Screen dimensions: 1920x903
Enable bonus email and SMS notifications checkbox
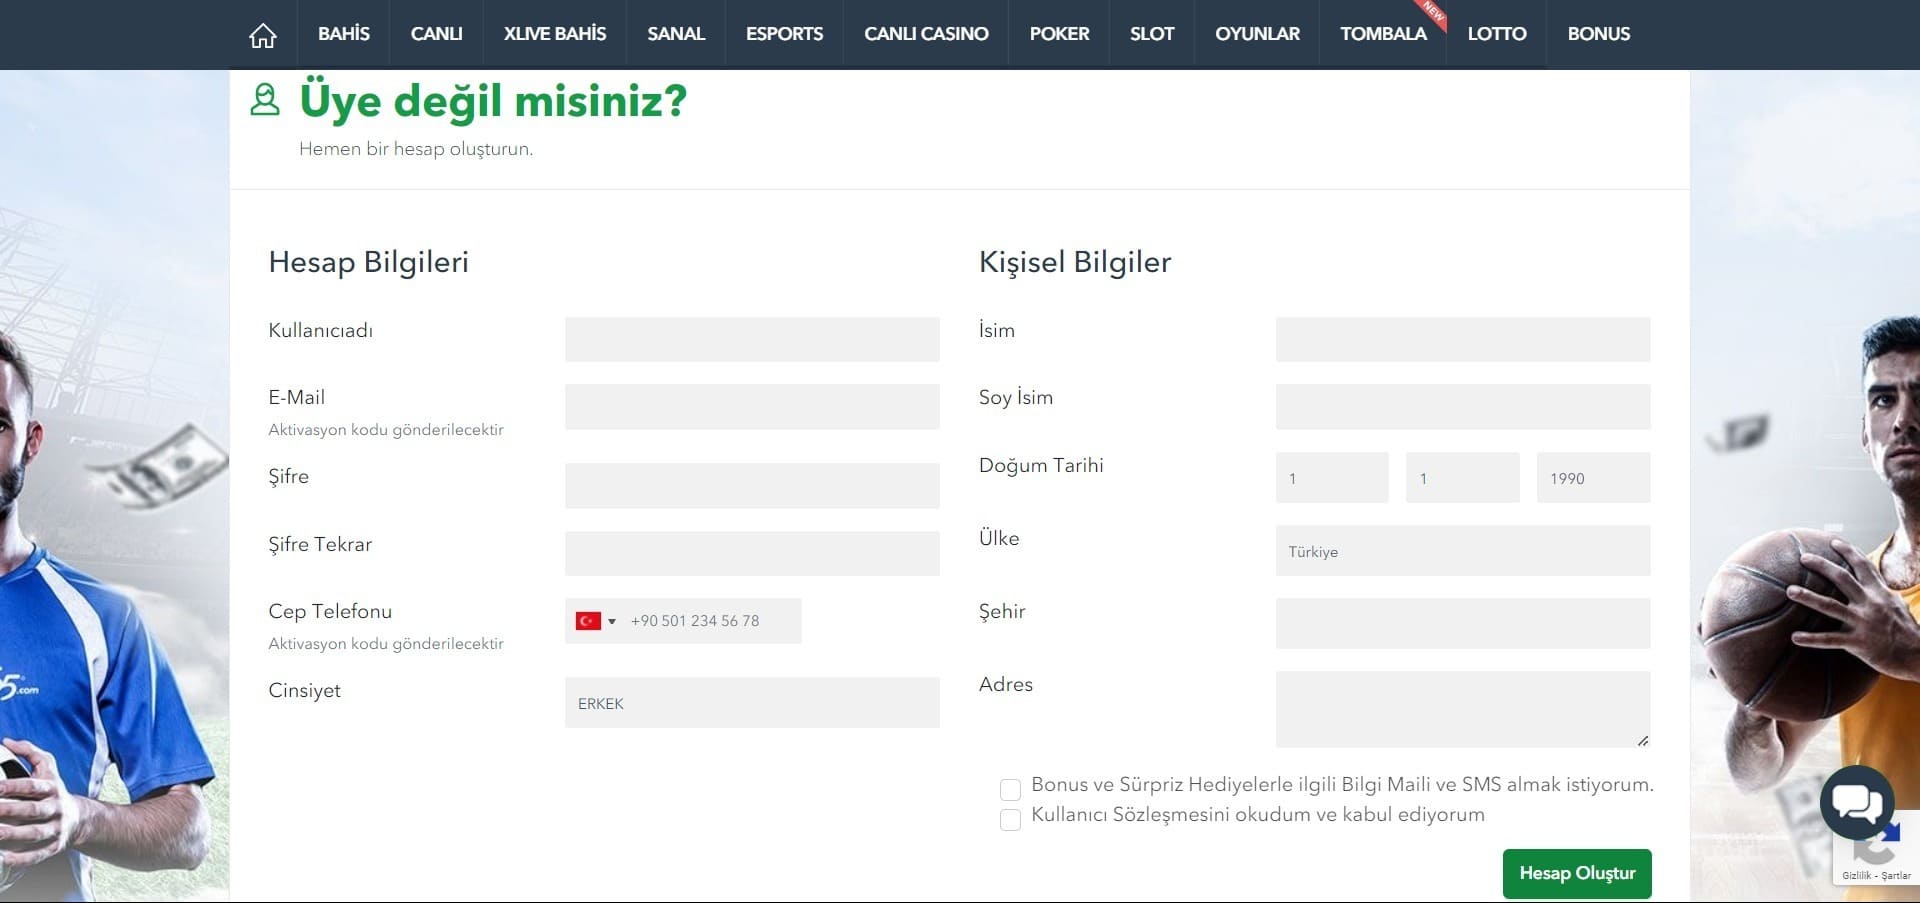[x=1010, y=789]
